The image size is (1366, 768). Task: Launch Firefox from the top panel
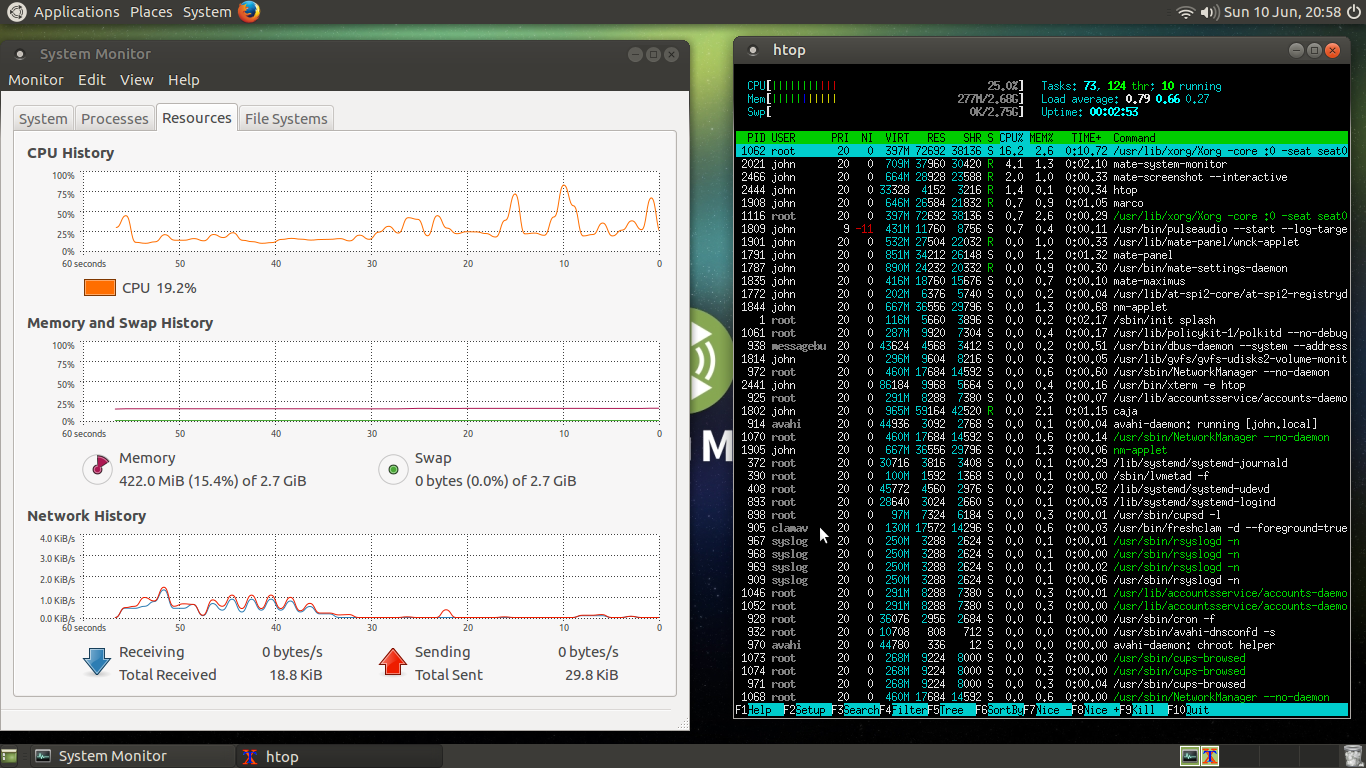tap(249, 12)
